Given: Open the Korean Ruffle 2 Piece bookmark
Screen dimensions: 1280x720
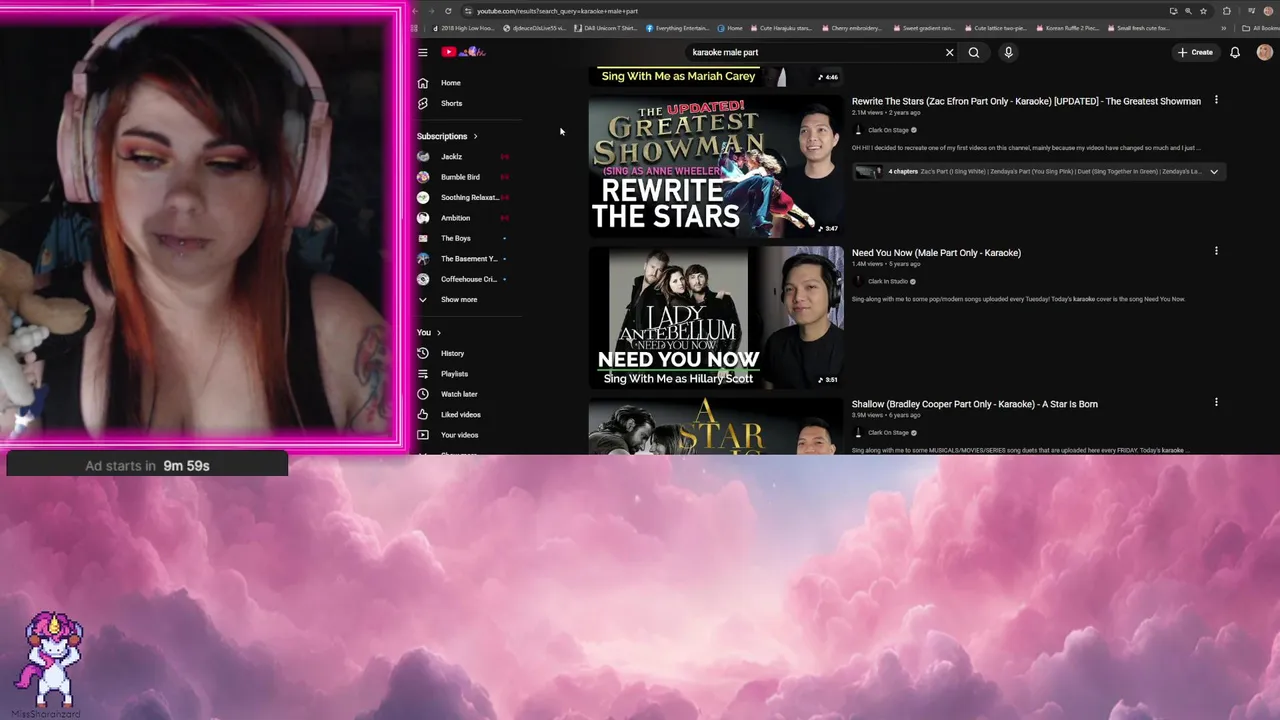Looking at the screenshot, I should 1067,28.
